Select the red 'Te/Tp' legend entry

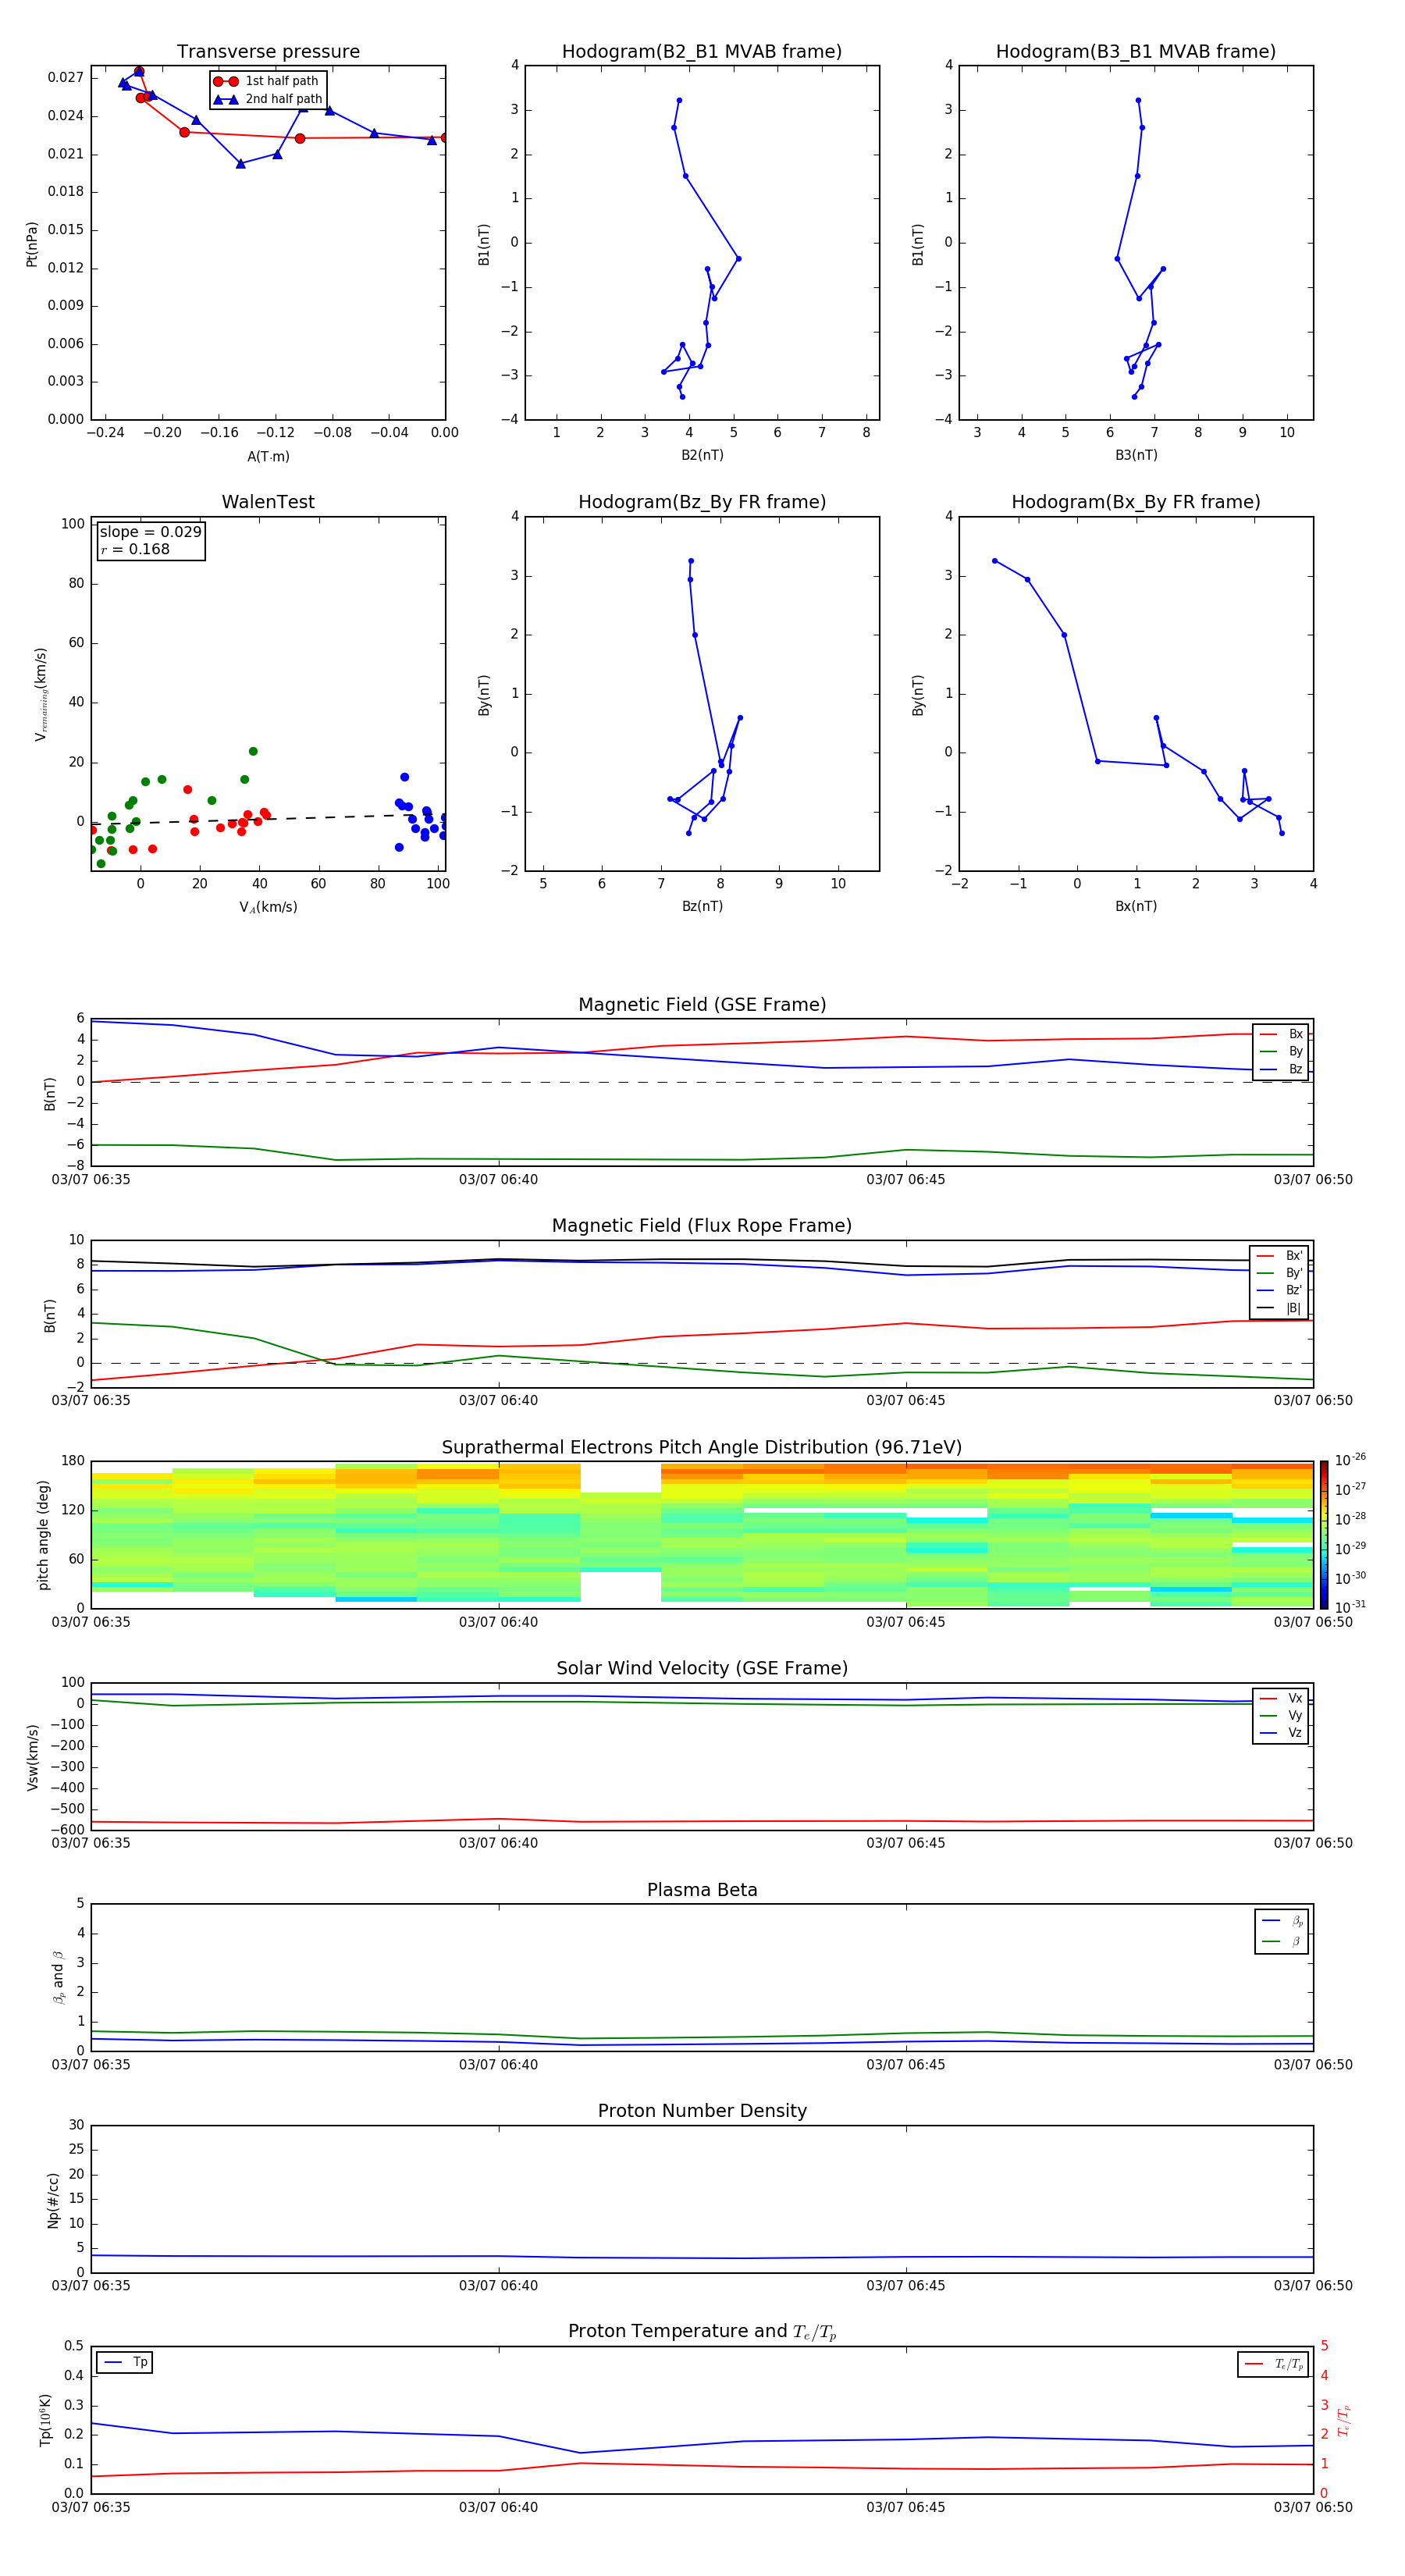(x=1274, y=2364)
